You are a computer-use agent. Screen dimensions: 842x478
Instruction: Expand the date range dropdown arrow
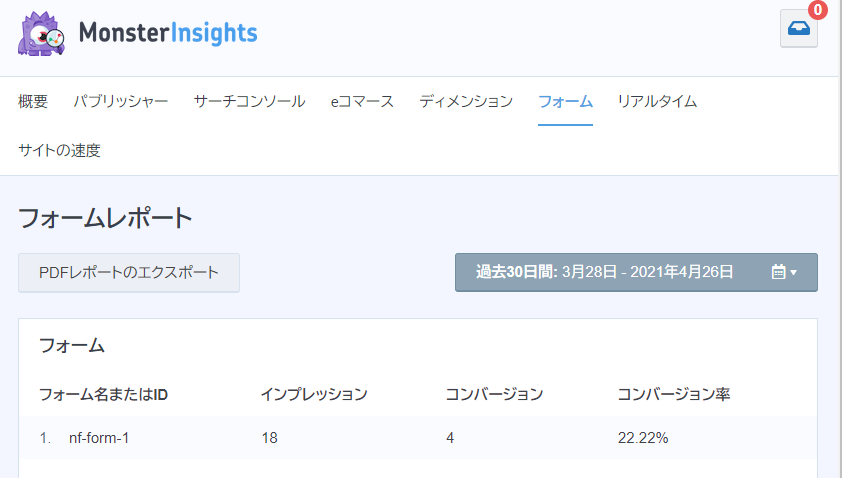click(x=794, y=272)
